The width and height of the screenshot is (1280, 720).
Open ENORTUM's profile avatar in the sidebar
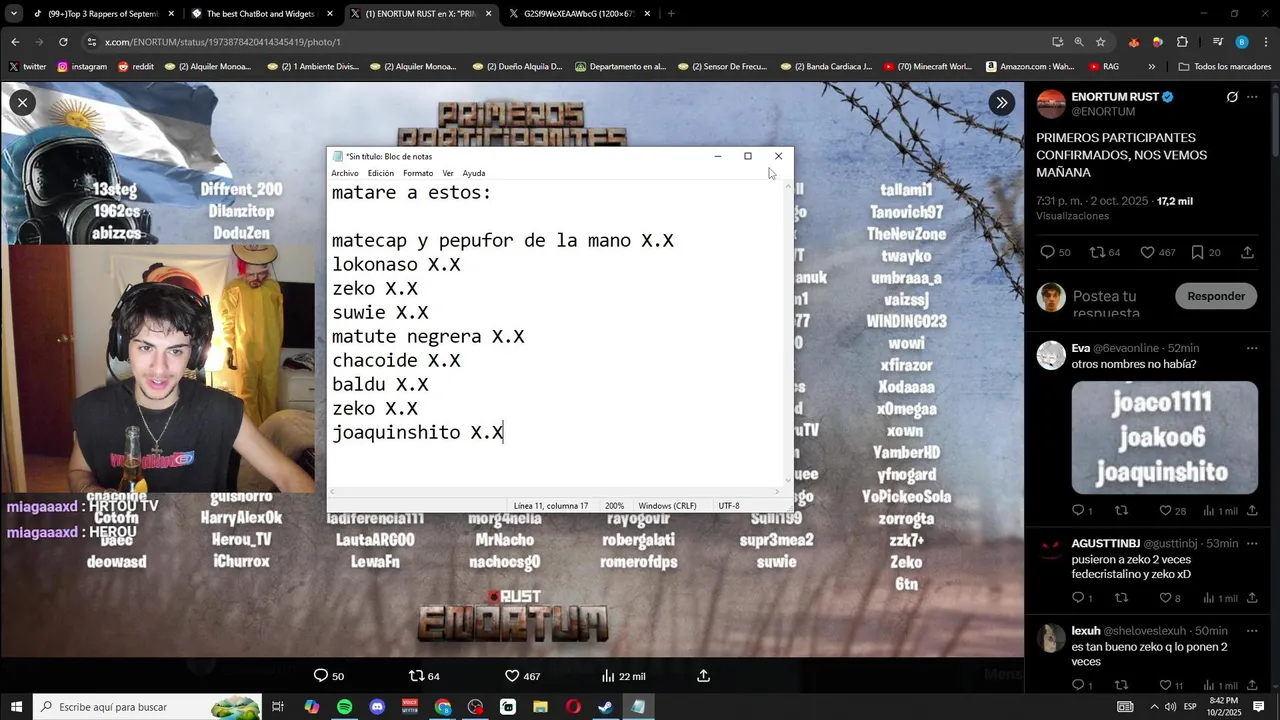tap(1051, 104)
